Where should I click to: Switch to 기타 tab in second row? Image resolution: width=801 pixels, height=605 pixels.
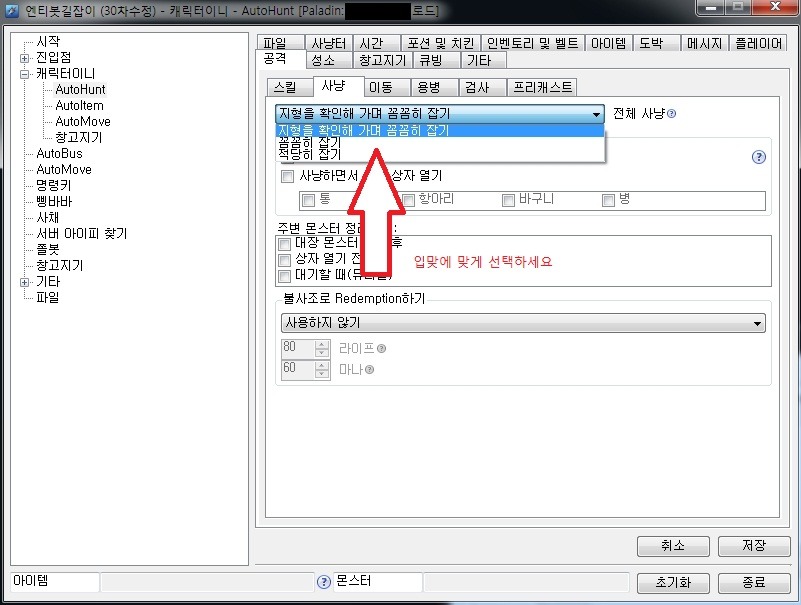click(x=483, y=60)
